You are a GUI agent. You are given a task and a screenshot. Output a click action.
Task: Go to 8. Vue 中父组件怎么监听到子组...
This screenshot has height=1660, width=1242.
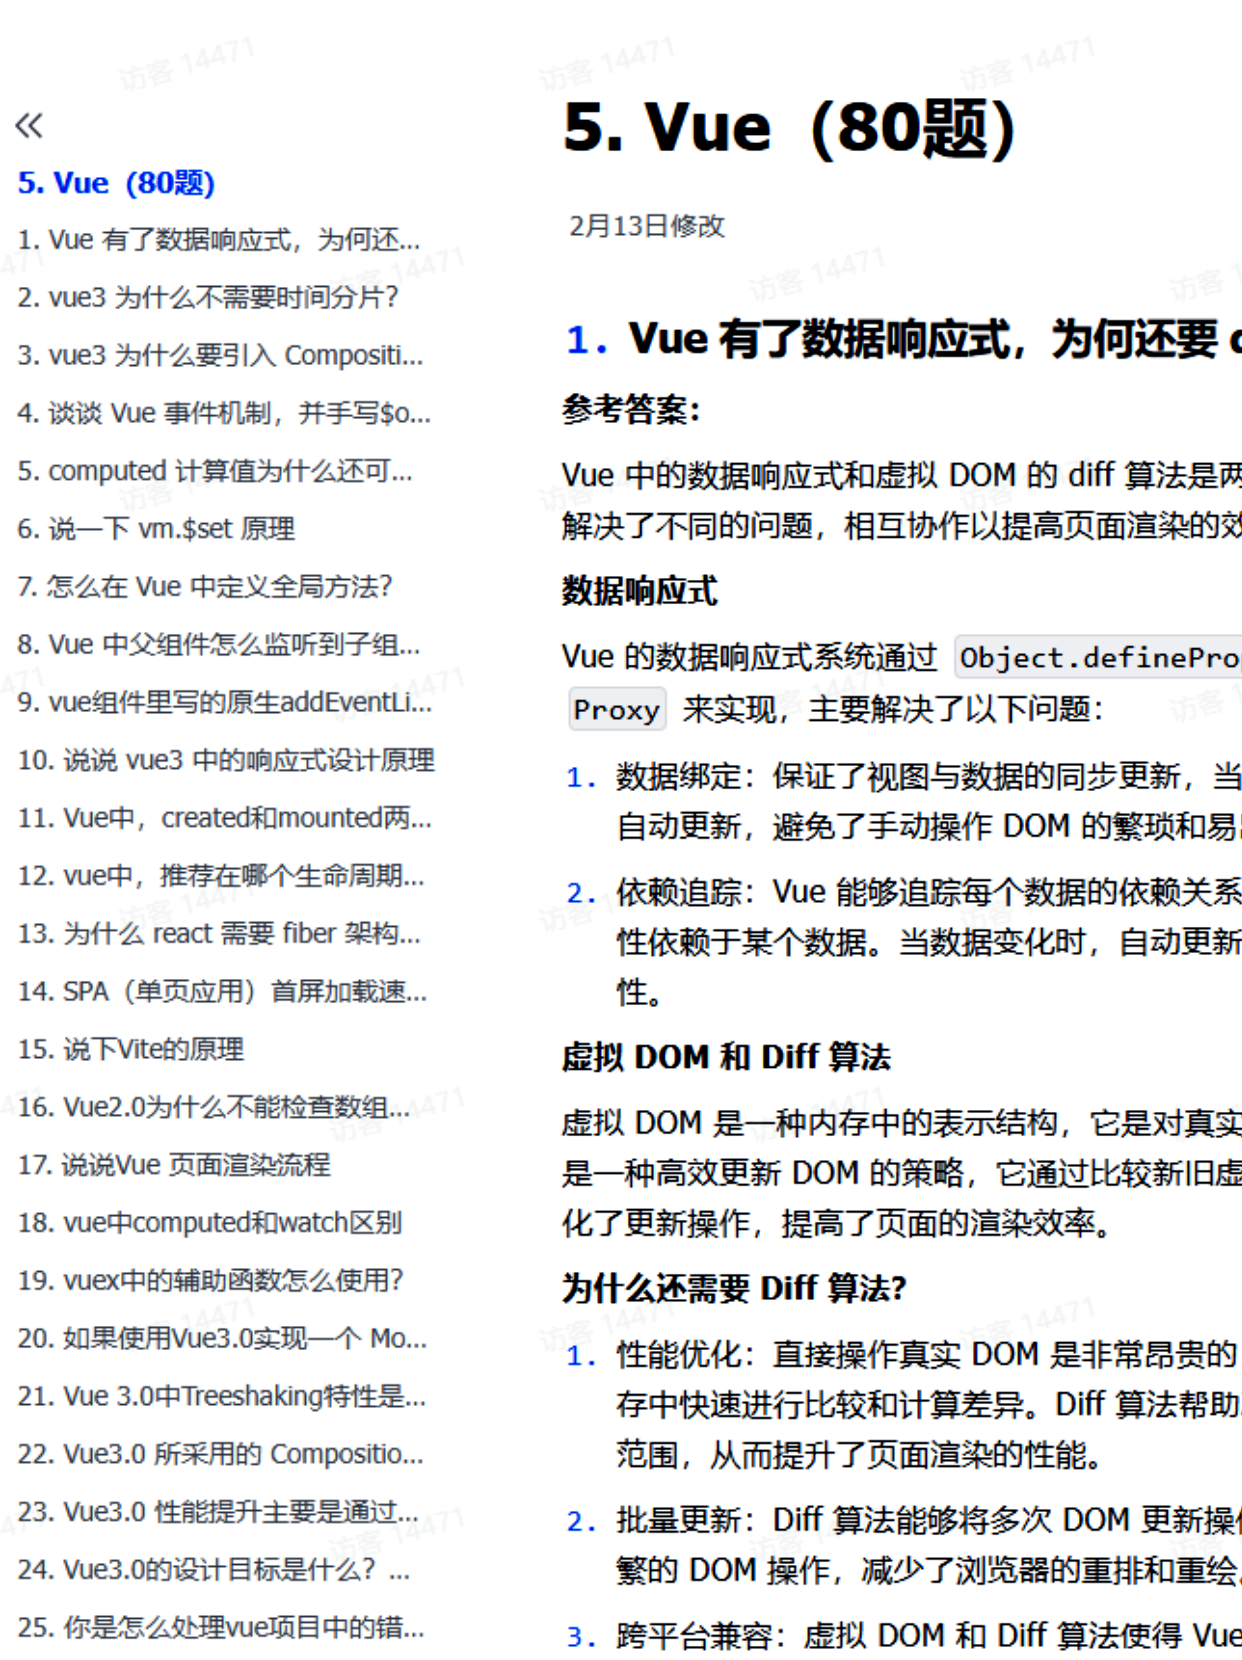pyautogui.click(x=218, y=644)
